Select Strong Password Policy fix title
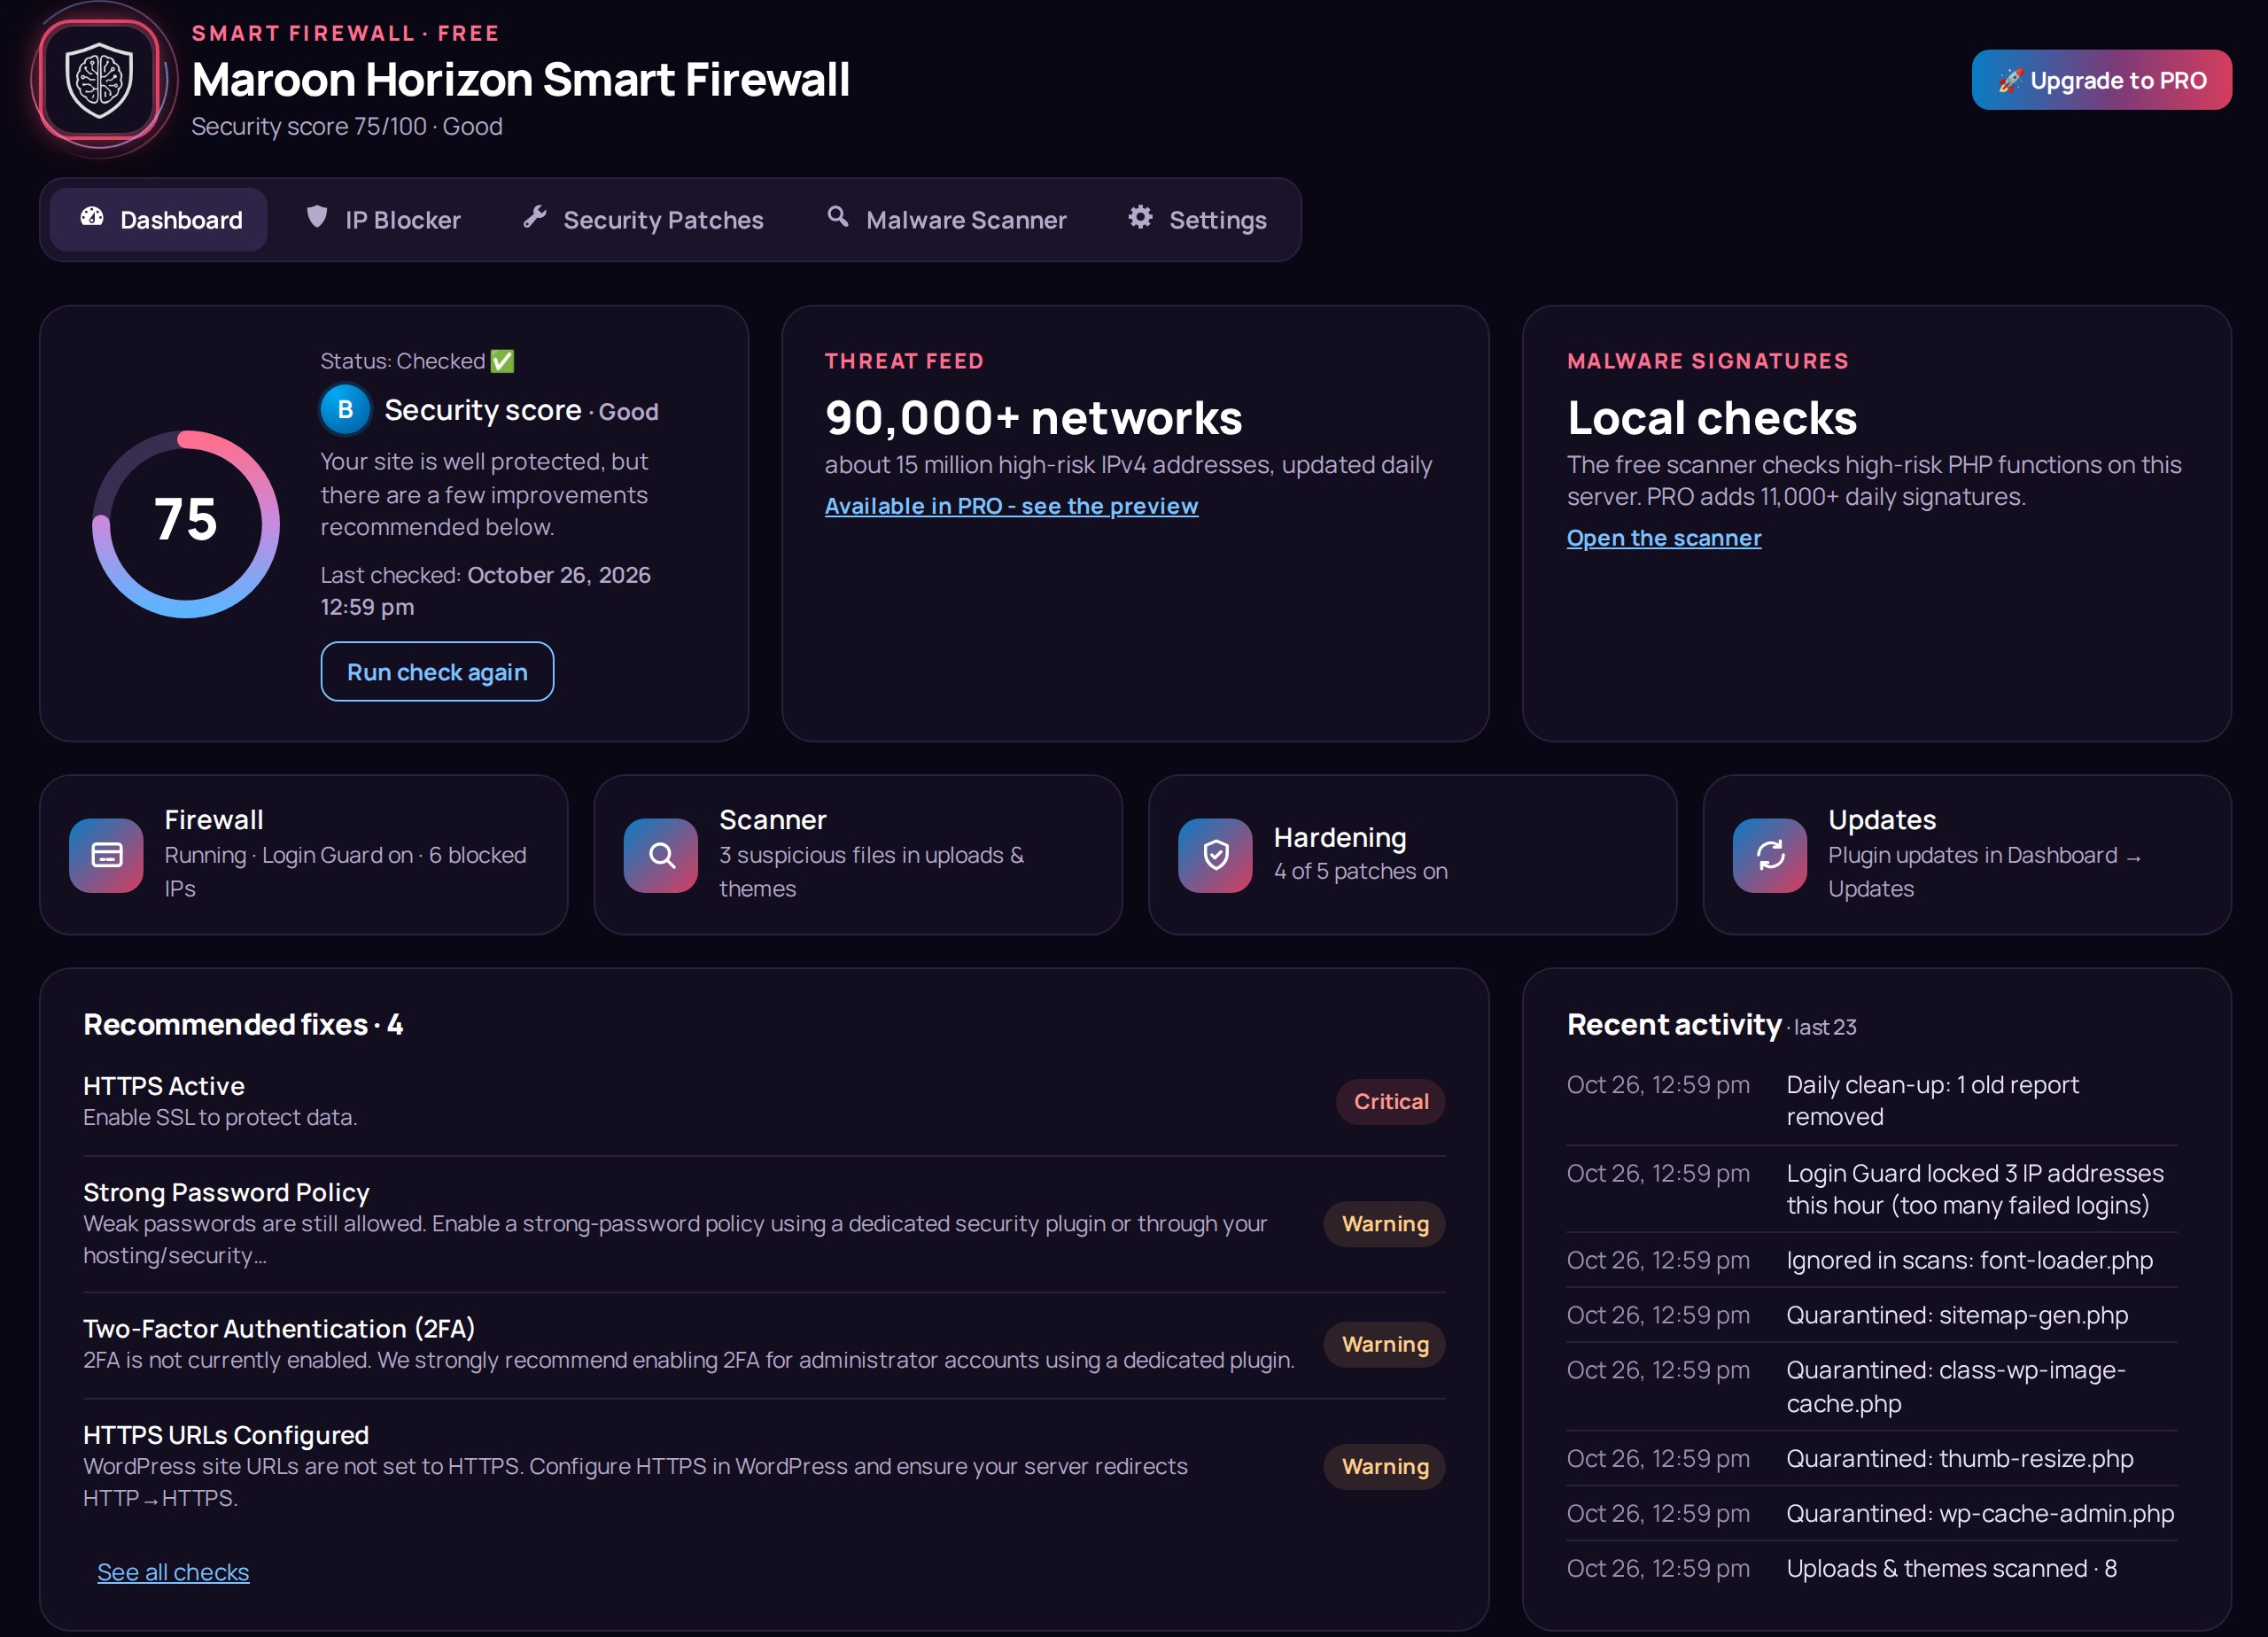This screenshot has height=1637, width=2268. [x=226, y=1192]
